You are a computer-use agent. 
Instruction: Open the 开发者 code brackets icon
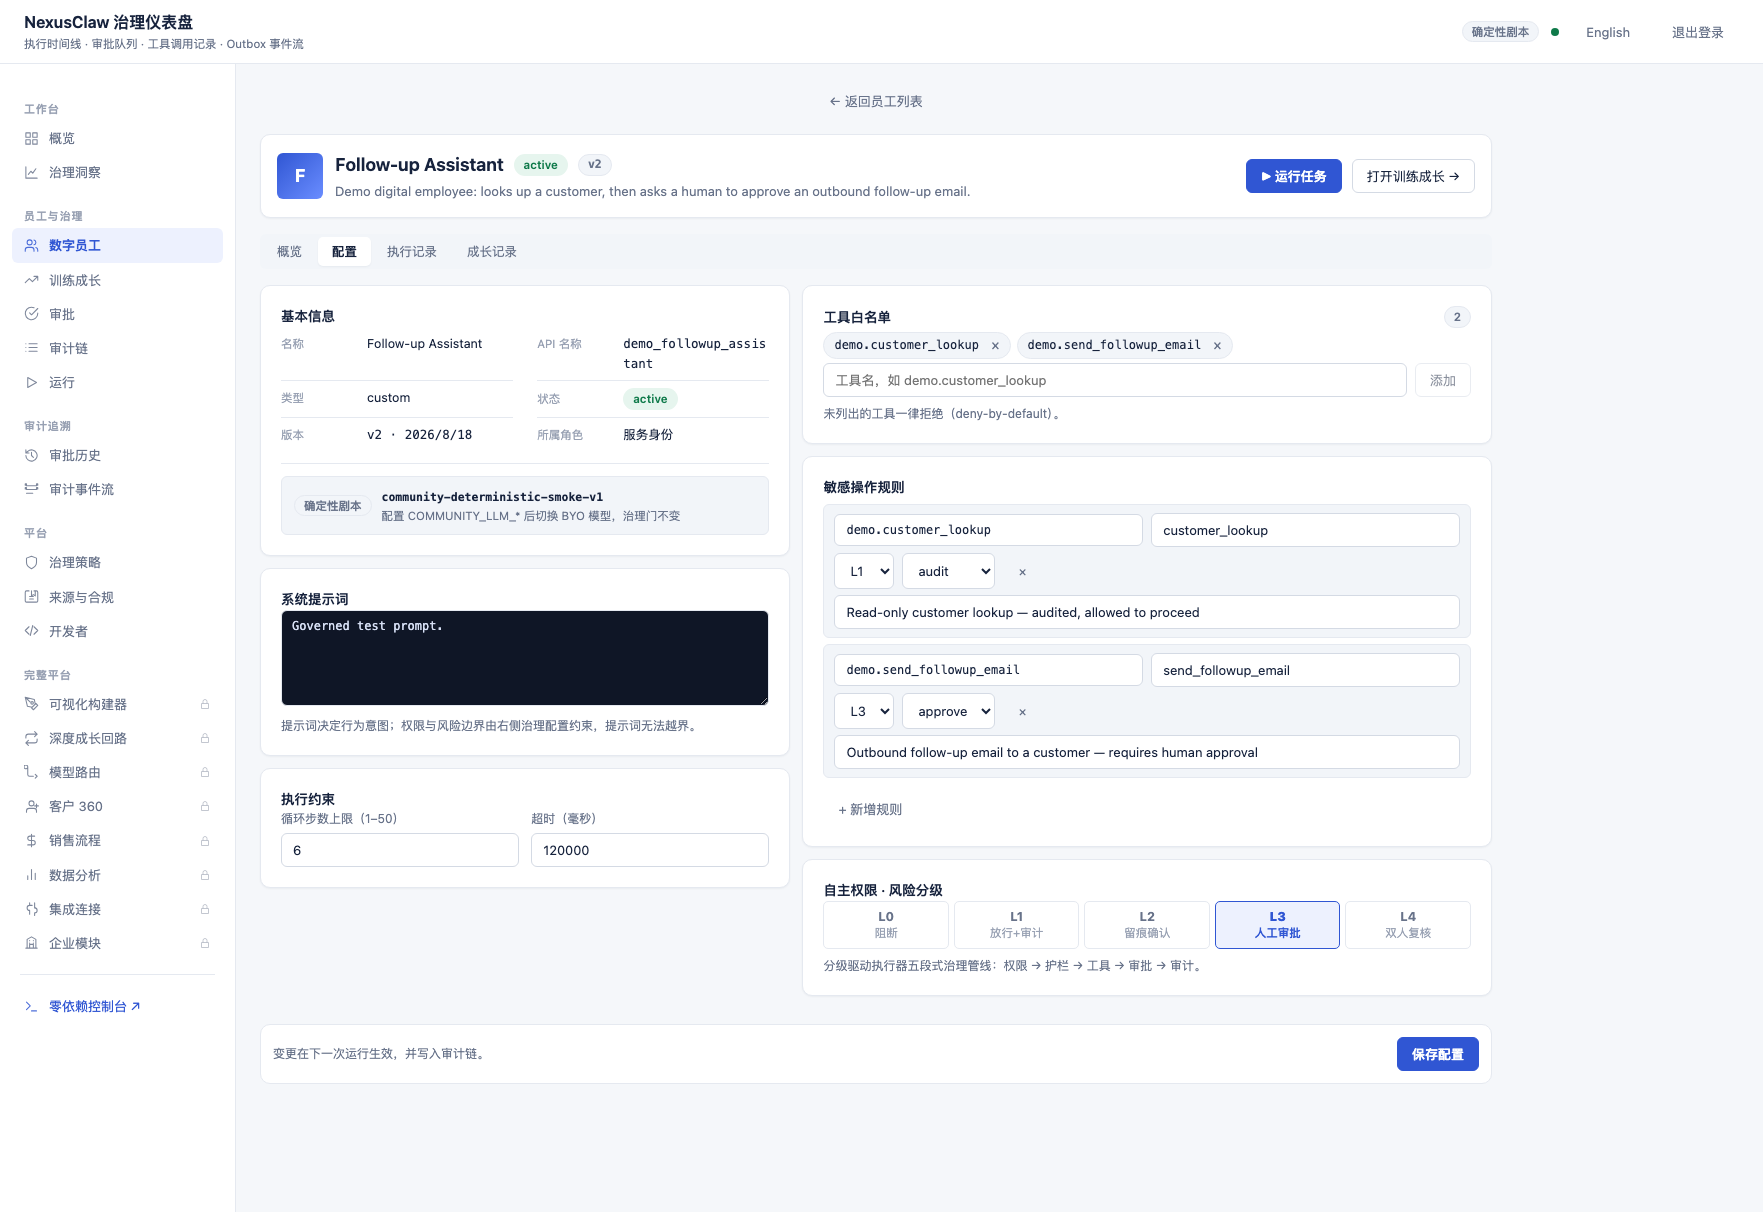click(31, 632)
